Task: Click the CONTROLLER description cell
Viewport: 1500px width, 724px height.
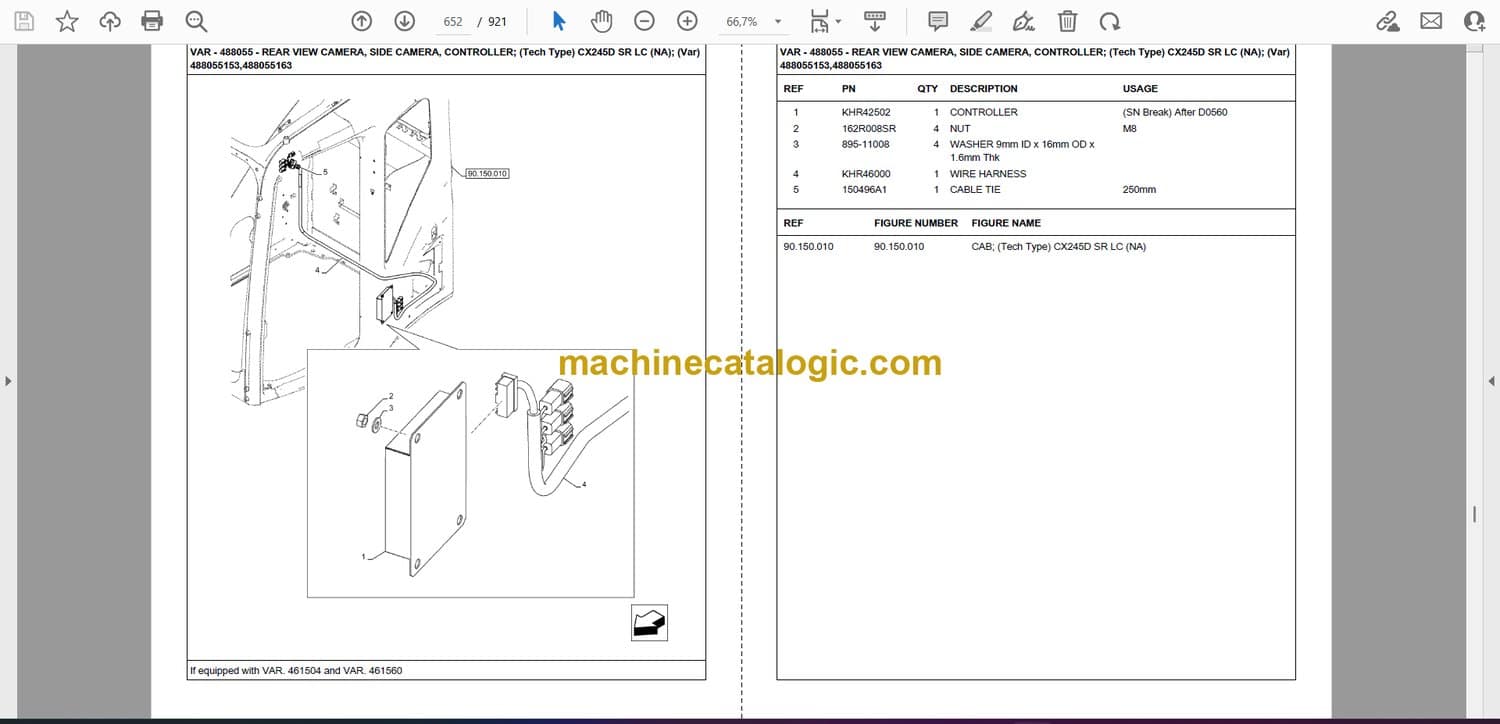Action: pyautogui.click(x=984, y=113)
